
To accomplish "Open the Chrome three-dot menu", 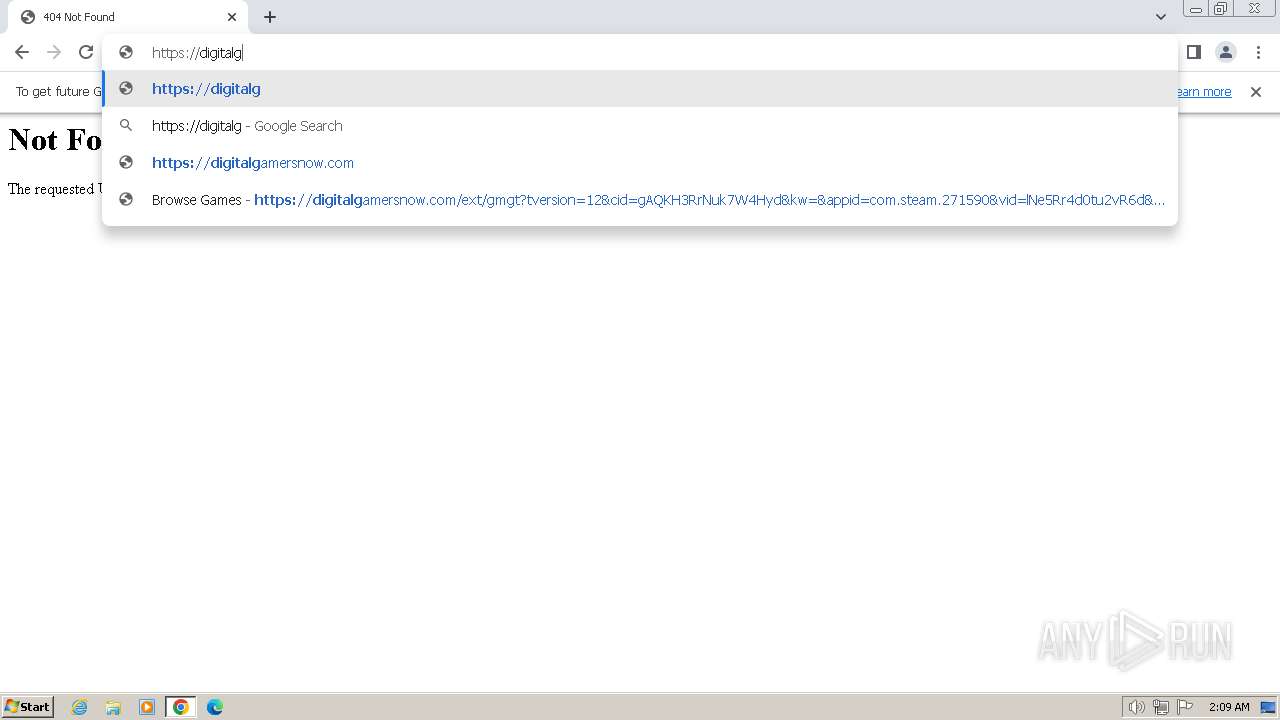I will coord(1258,52).
